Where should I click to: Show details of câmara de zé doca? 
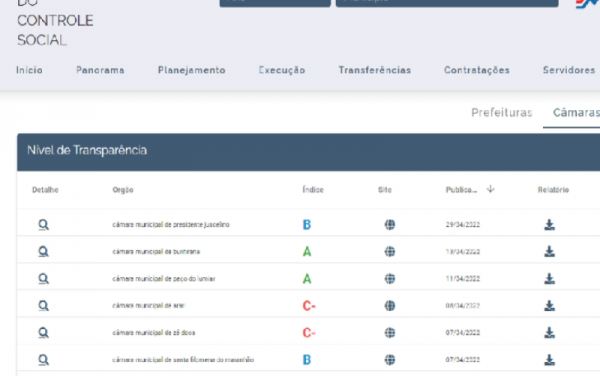point(43,333)
